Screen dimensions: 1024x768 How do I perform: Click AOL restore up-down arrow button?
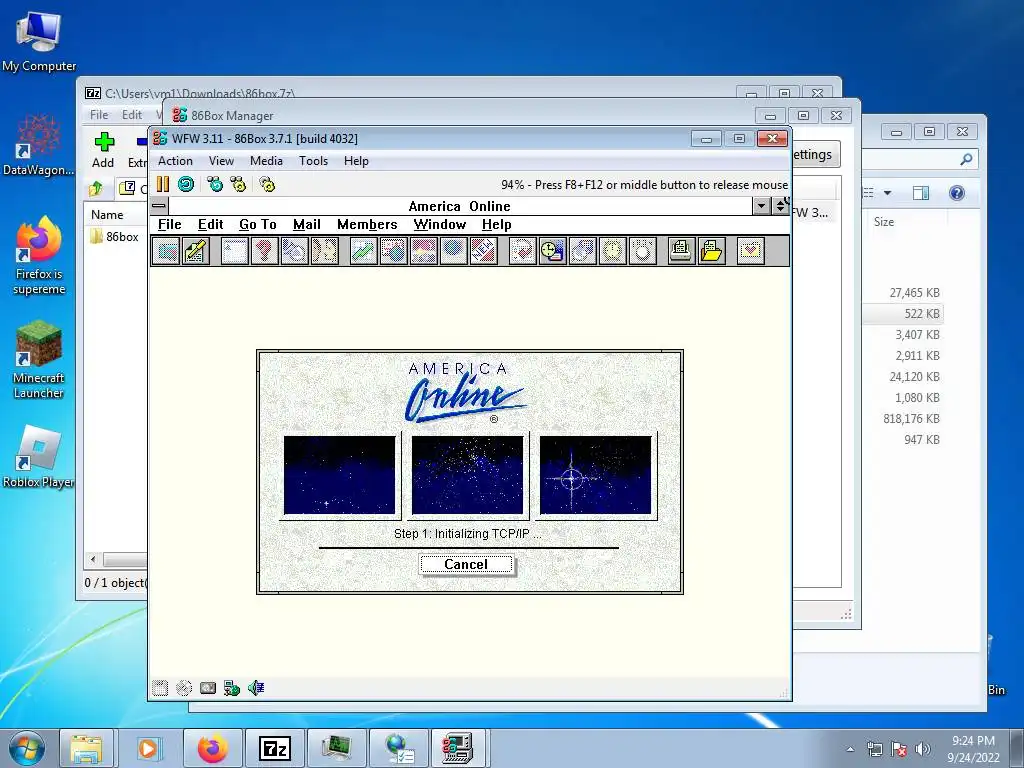click(780, 206)
